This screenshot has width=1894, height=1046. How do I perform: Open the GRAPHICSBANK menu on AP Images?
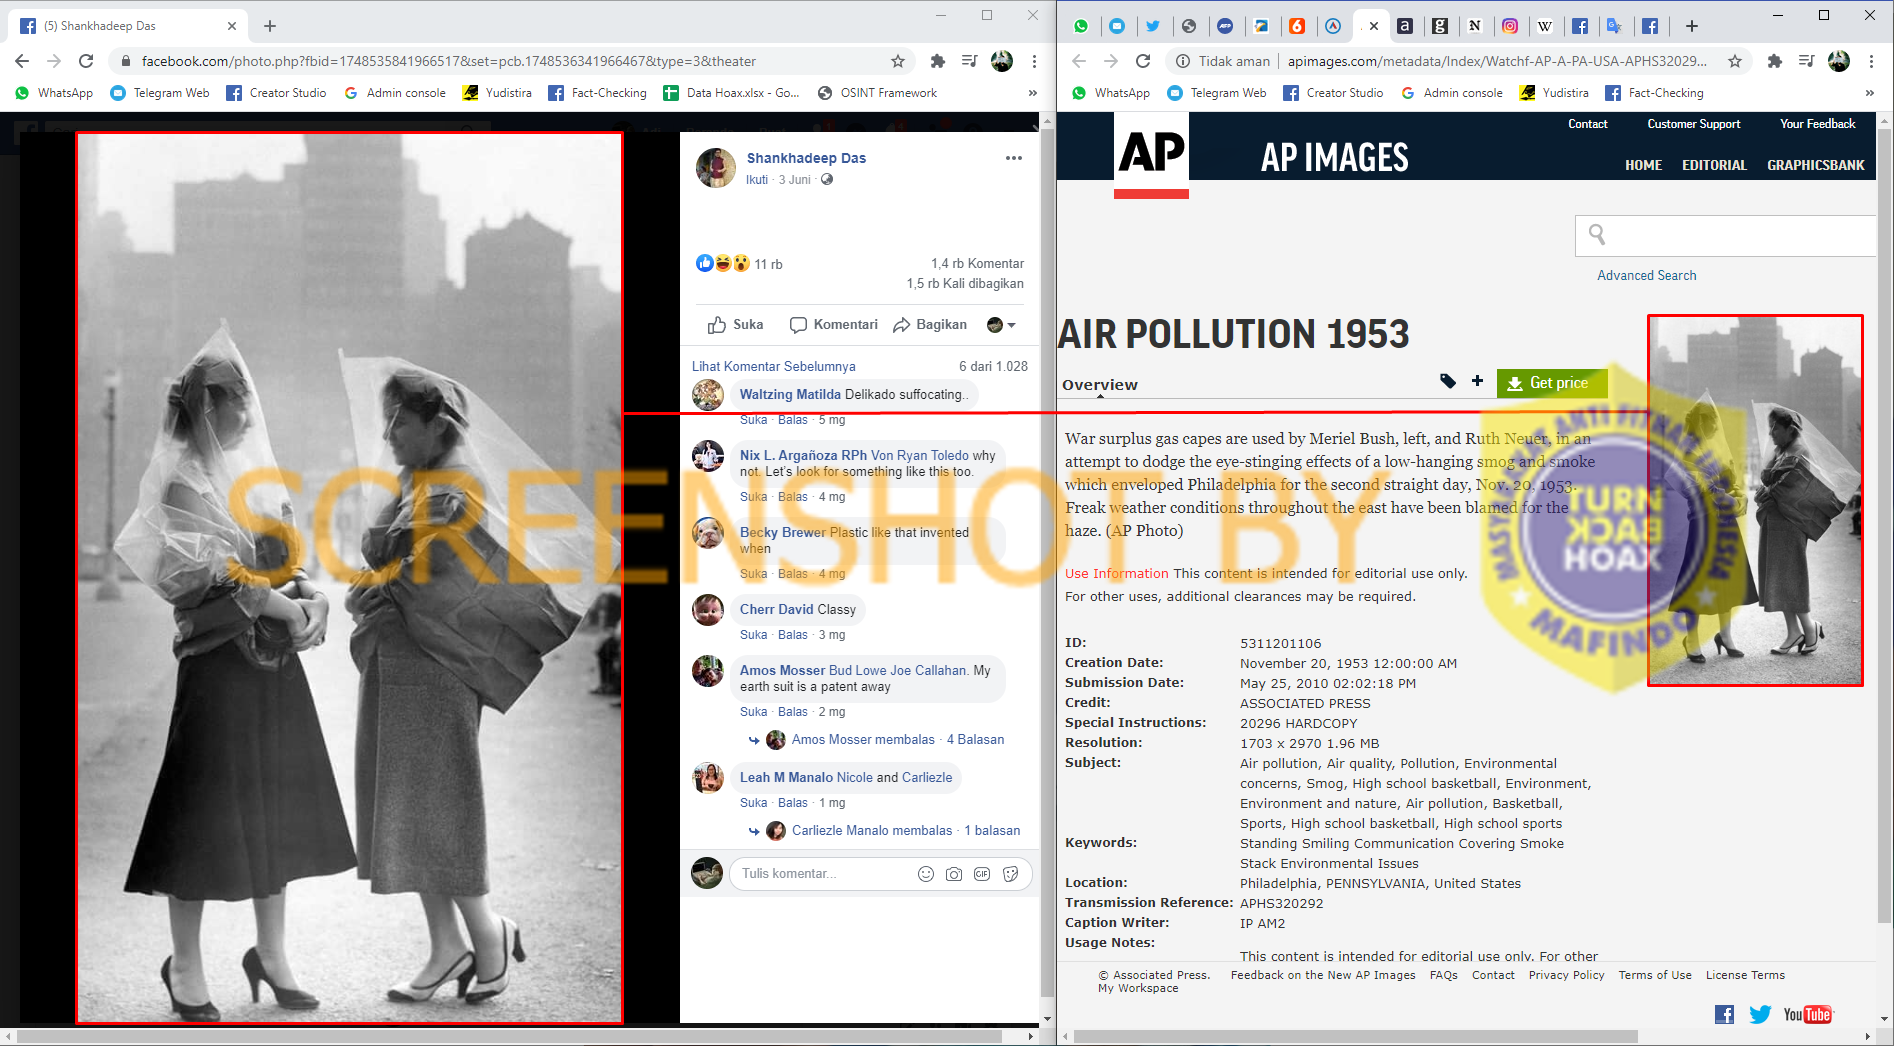[1815, 165]
